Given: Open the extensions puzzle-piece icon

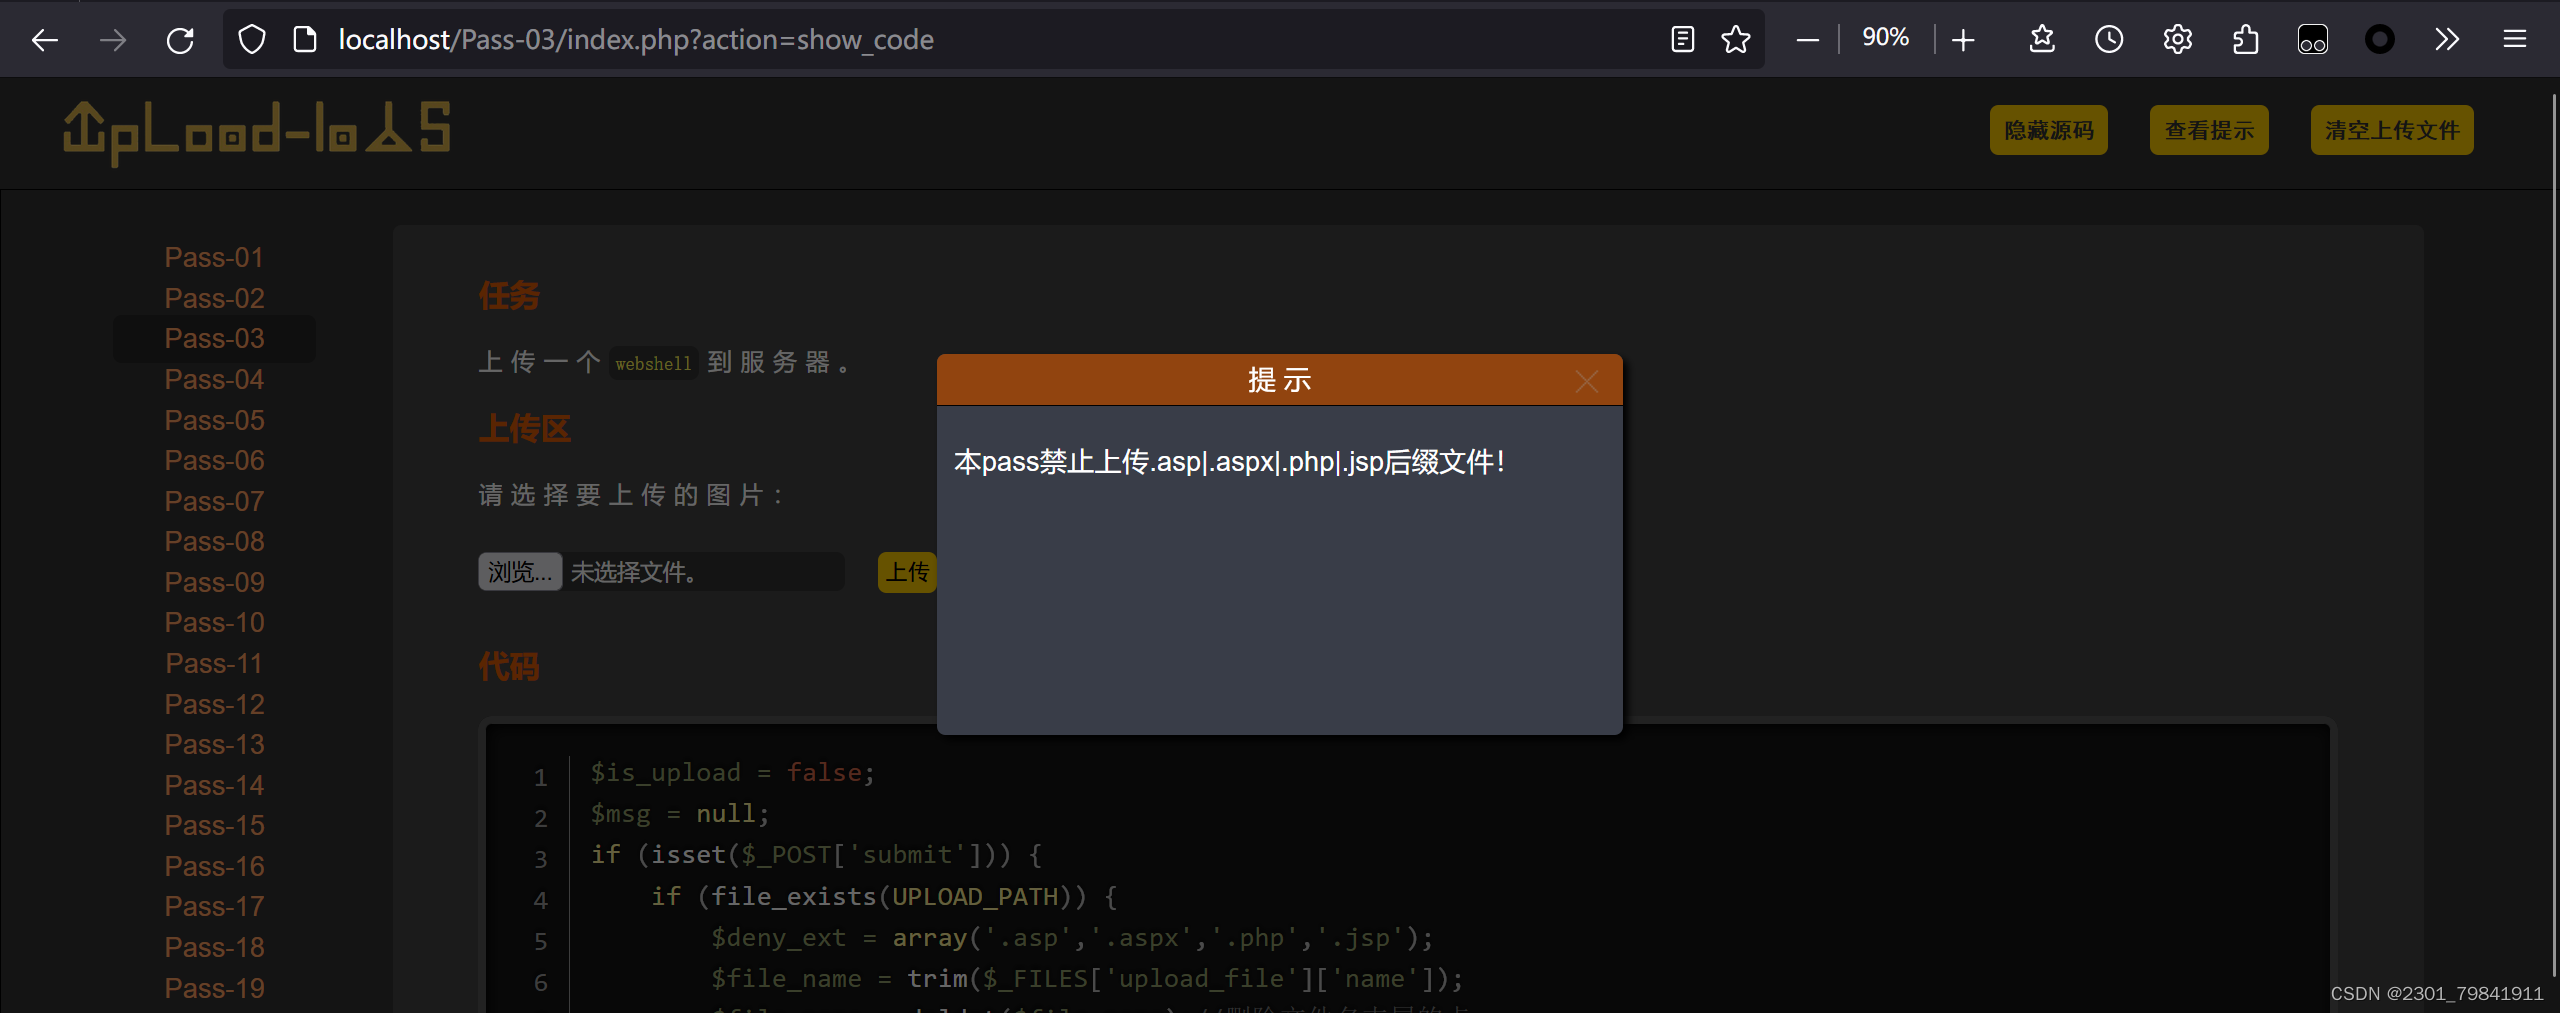Looking at the screenshot, I should tap(2246, 39).
